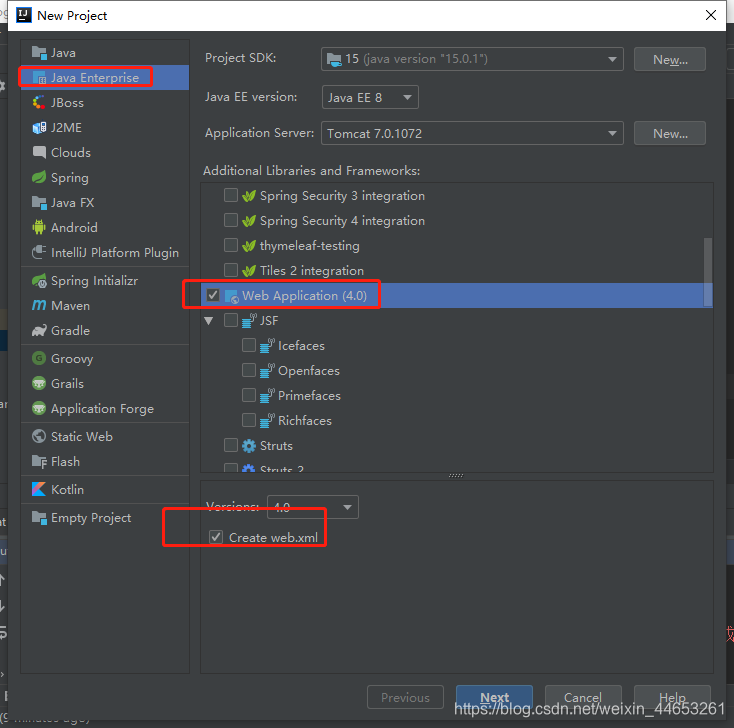
Task: Click the Icefaces framework icon
Action: (x=267, y=346)
